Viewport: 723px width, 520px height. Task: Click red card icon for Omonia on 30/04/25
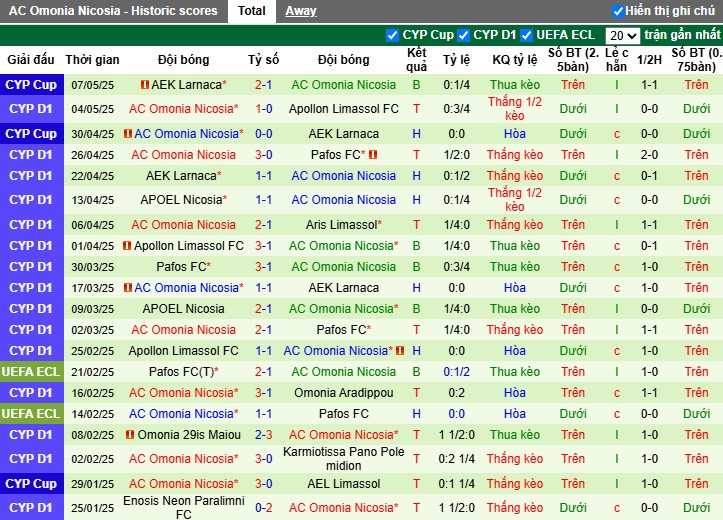coord(128,134)
